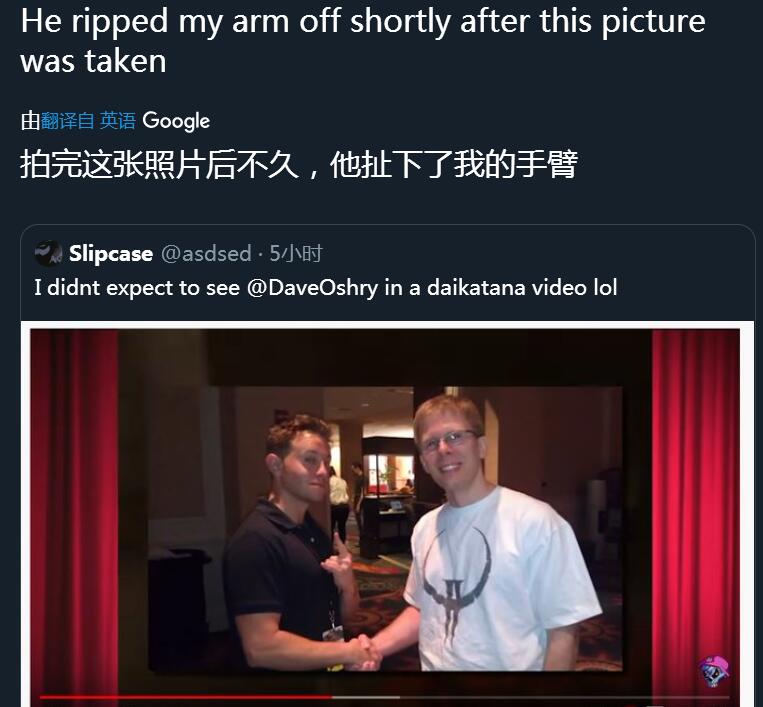Click the Google logo beside translation label

176,121
